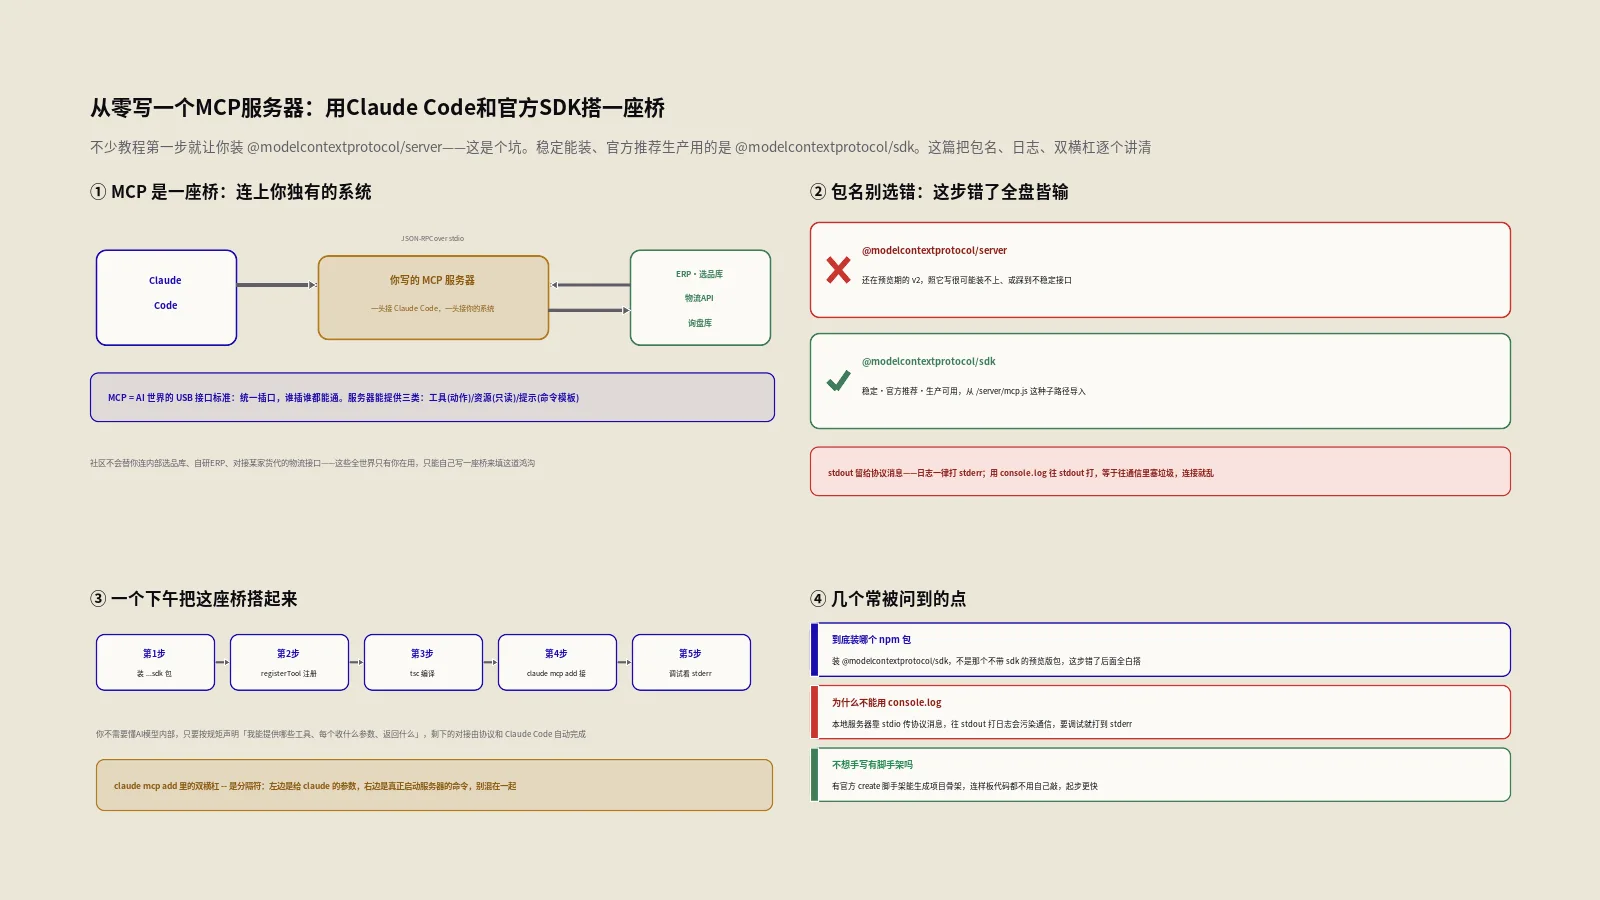Image resolution: width=1600 pixels, height=900 pixels.
Task: Click the main title starting '从零写一个MCP服务器'
Action: (x=378, y=108)
